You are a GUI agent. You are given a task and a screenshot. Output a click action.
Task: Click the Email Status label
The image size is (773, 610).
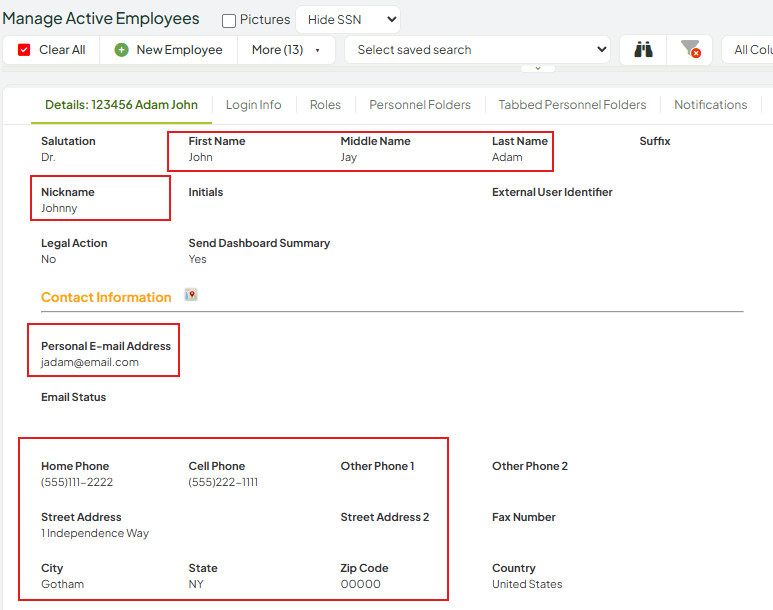coord(73,397)
